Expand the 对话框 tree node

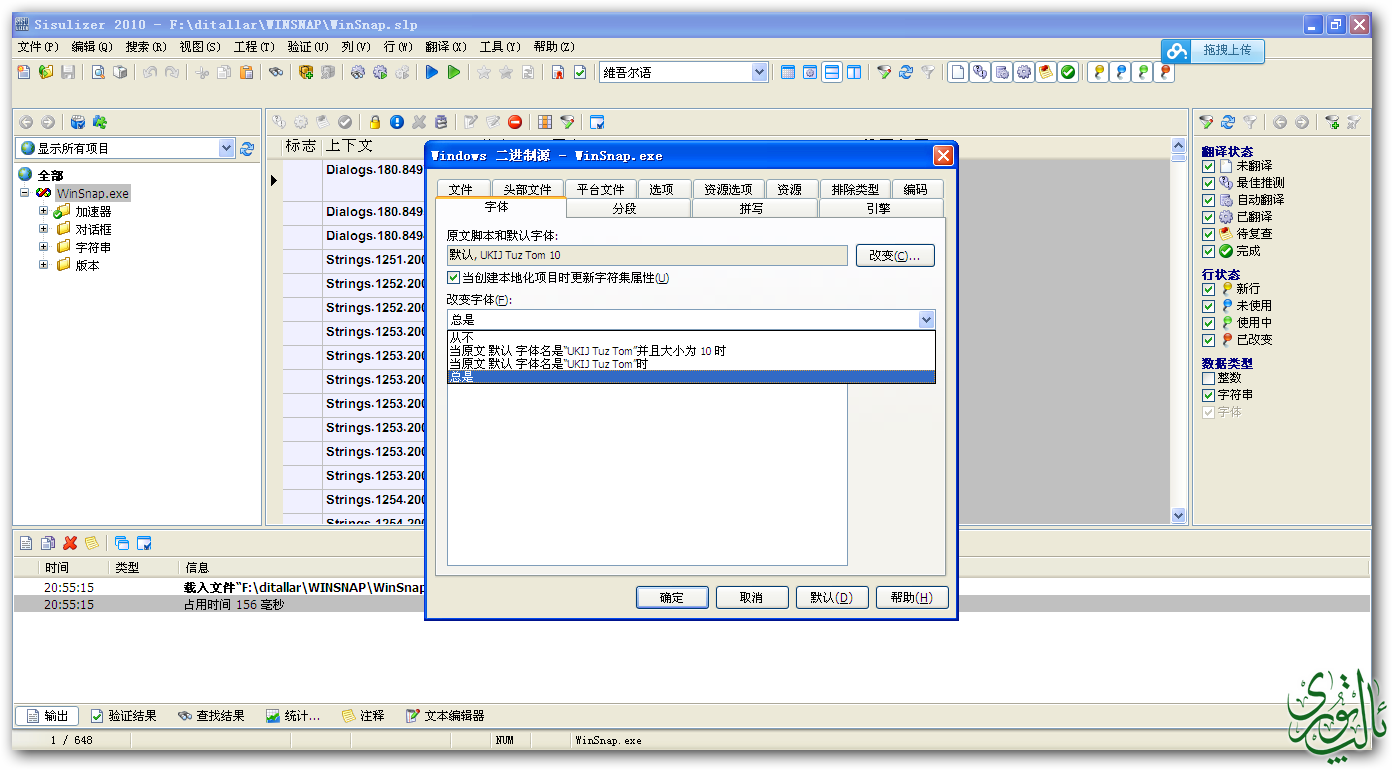44,229
